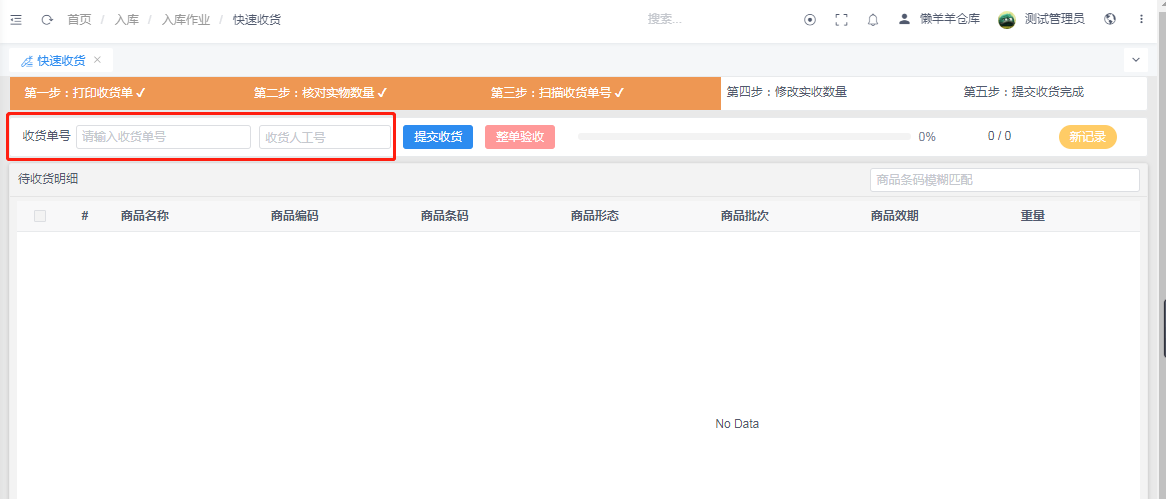This screenshot has height=499, width=1166.
Task: Open the target/record icon in header
Action: pyautogui.click(x=810, y=20)
